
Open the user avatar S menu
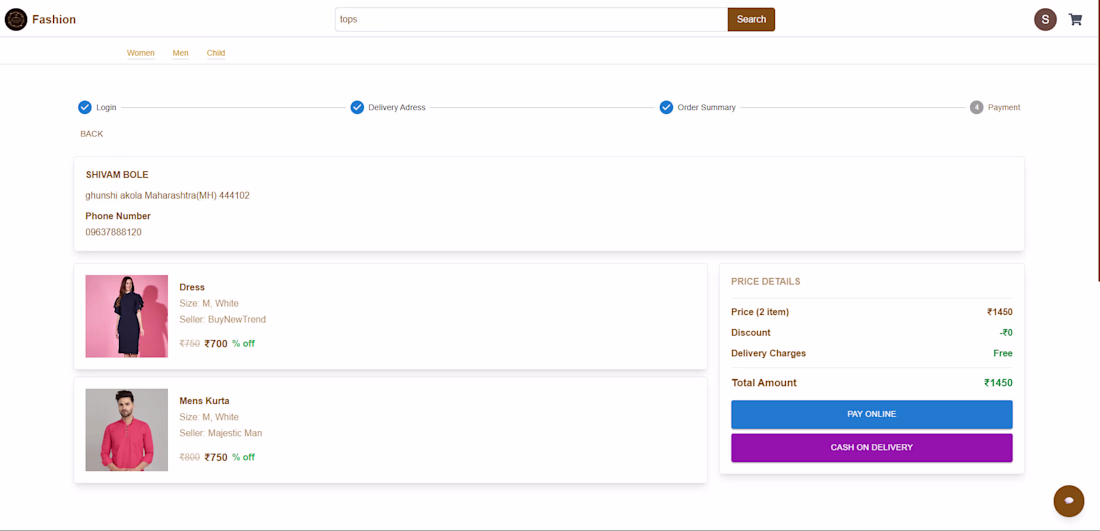(x=1045, y=20)
